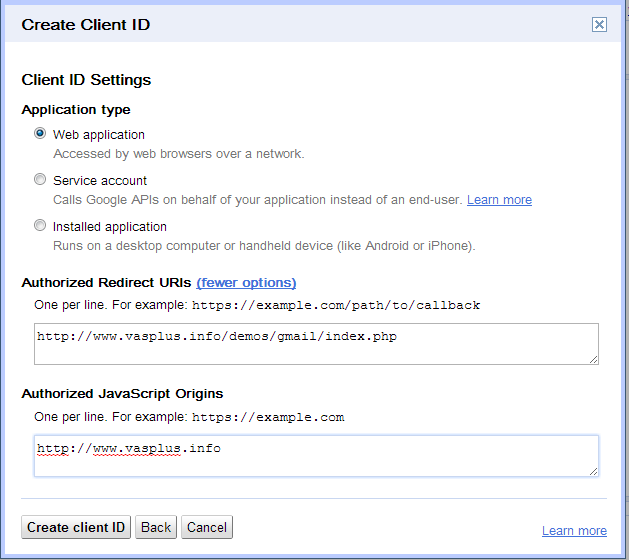Click the Back button

coord(156,527)
